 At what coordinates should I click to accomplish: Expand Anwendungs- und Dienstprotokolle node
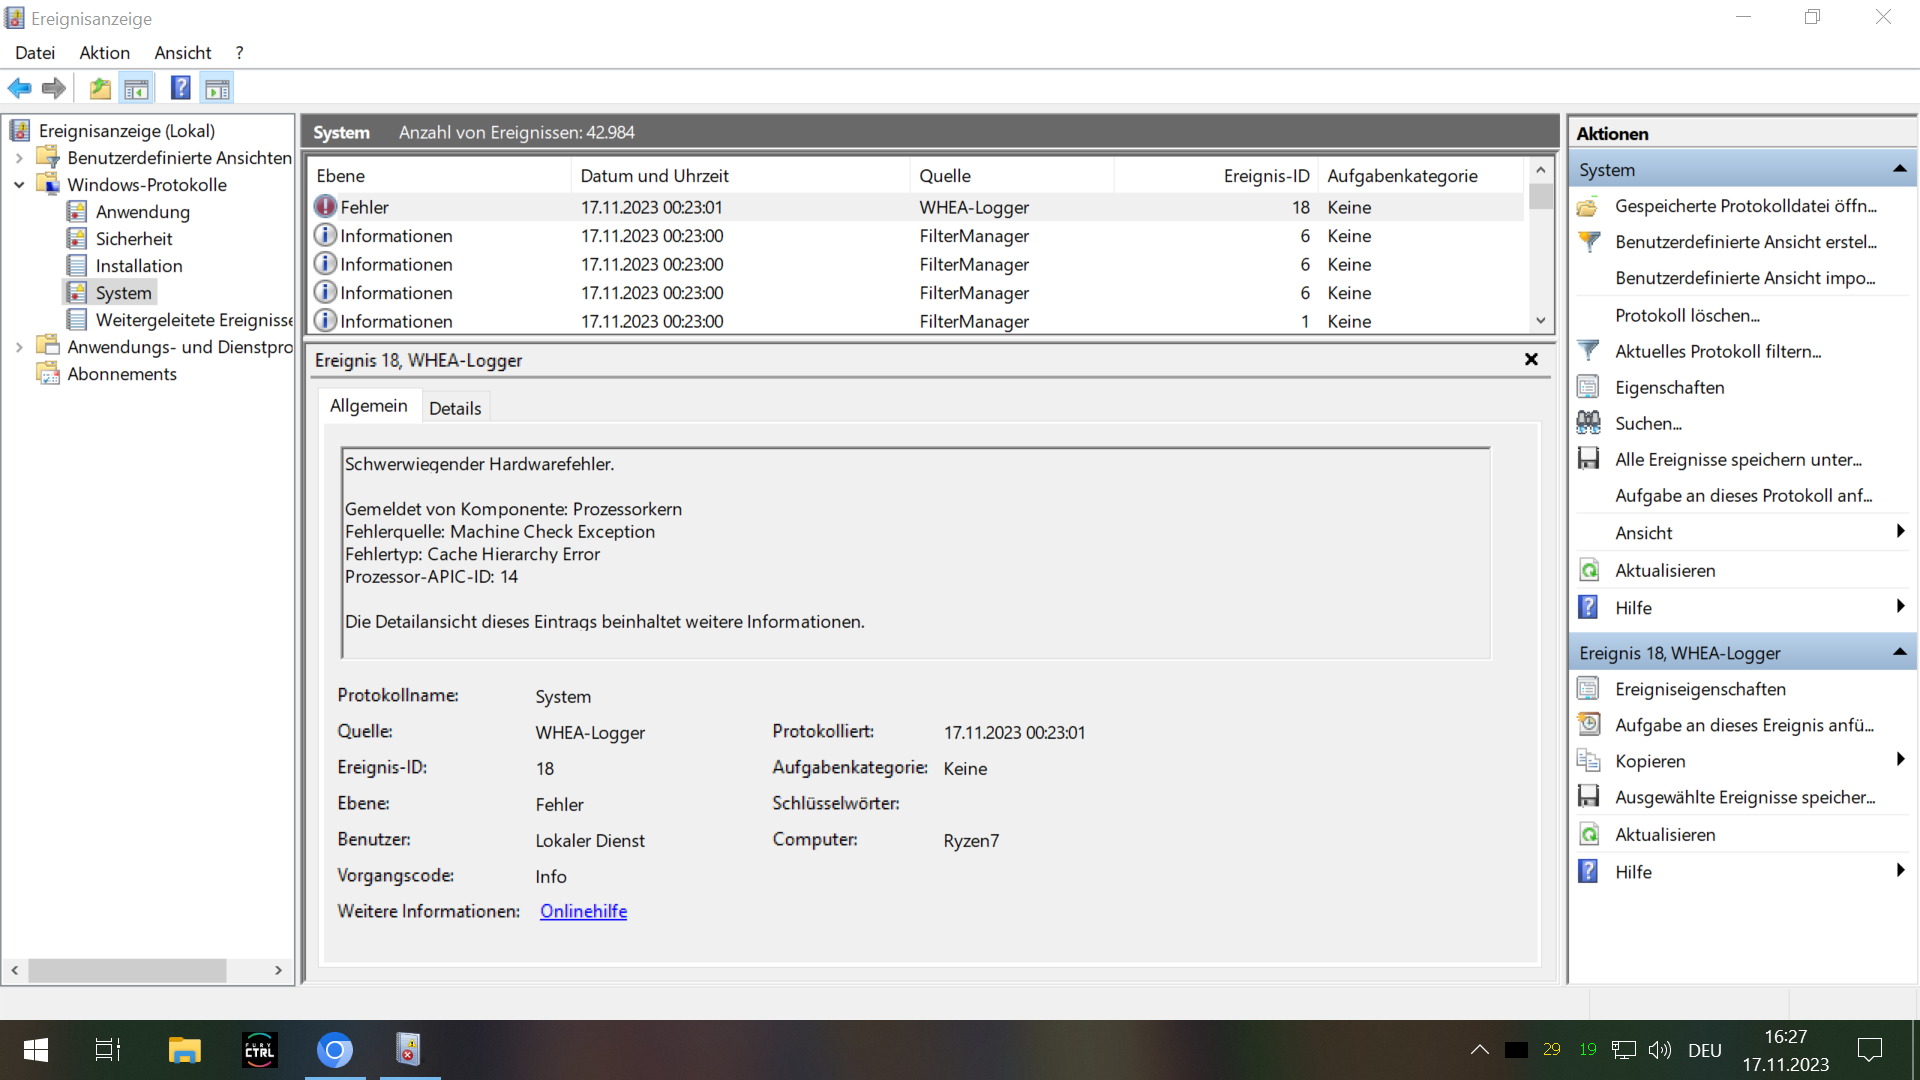(x=19, y=347)
